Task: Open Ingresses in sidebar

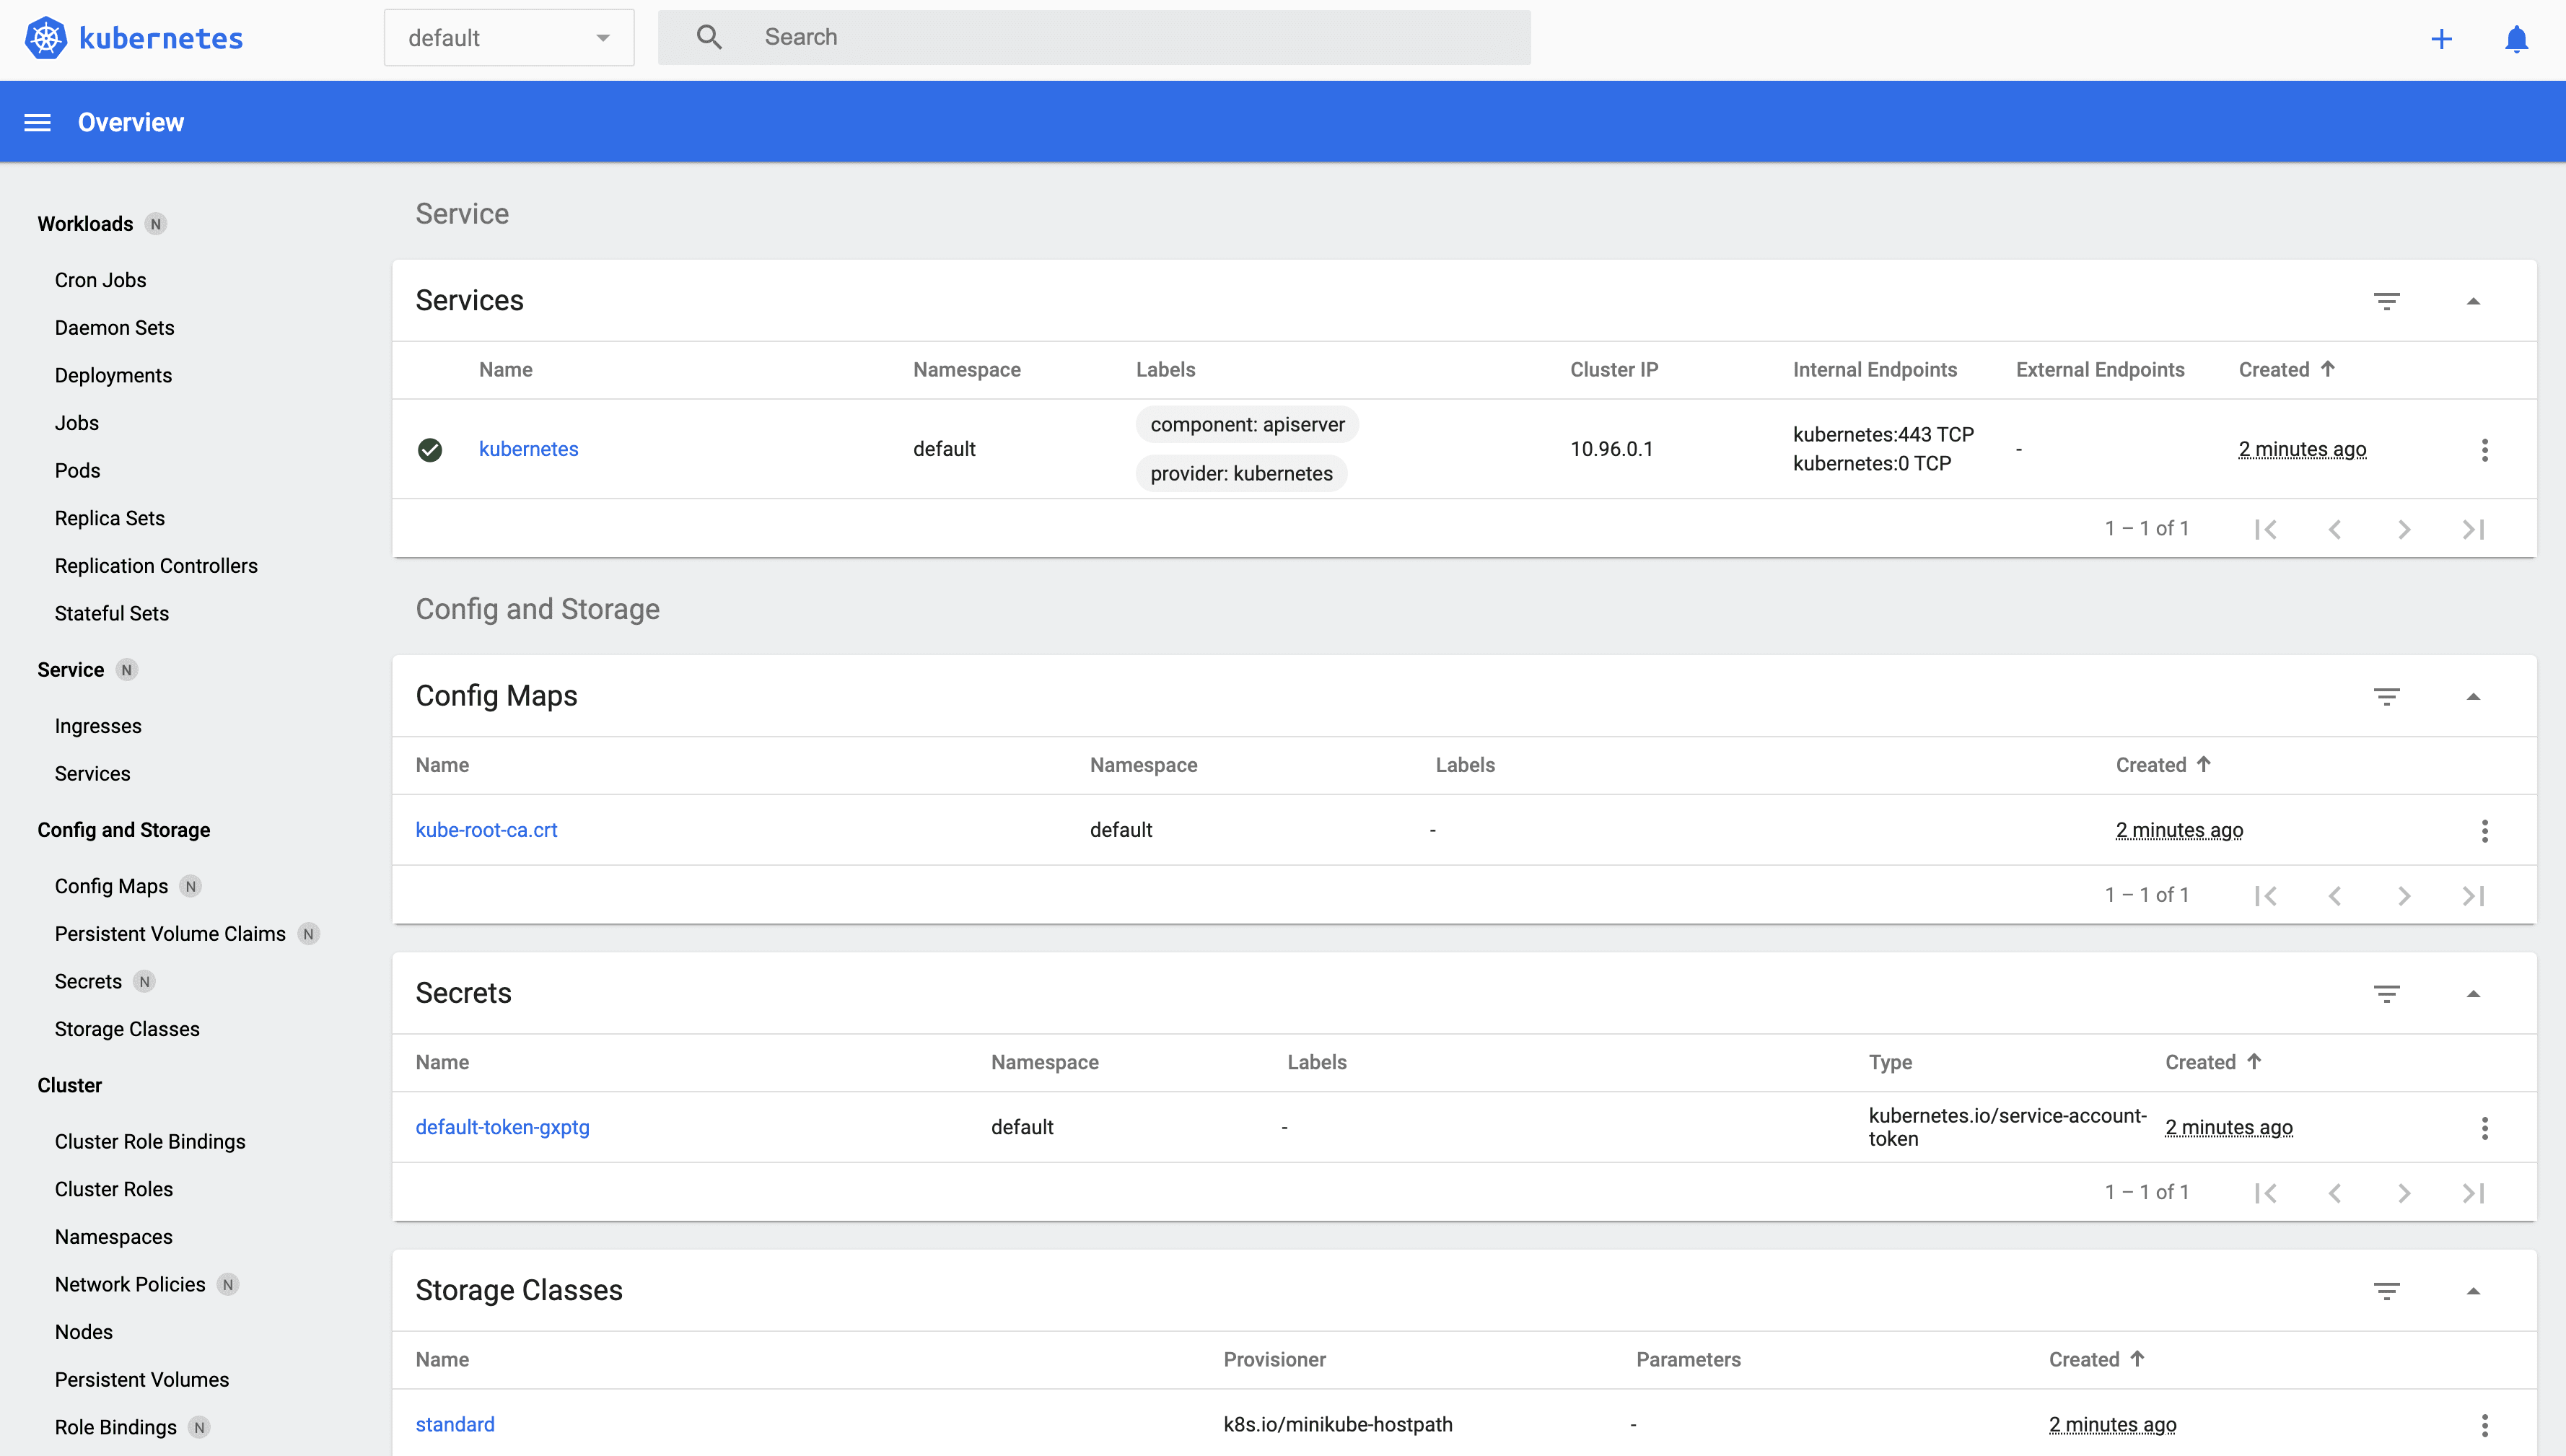Action: coord(98,726)
